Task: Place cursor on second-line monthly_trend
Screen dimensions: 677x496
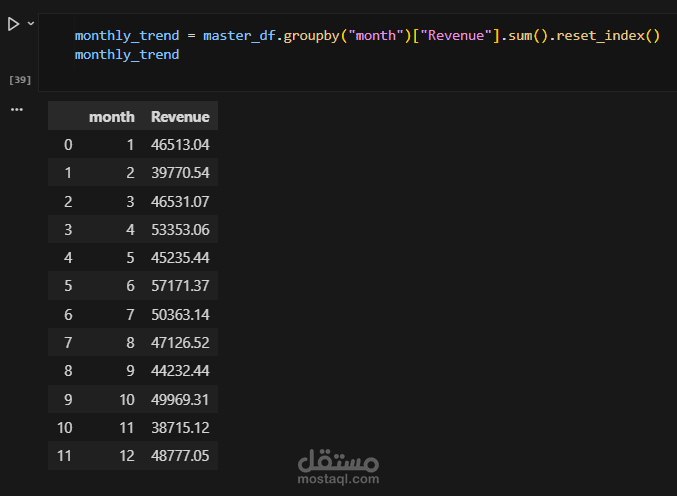Action: 127,54
